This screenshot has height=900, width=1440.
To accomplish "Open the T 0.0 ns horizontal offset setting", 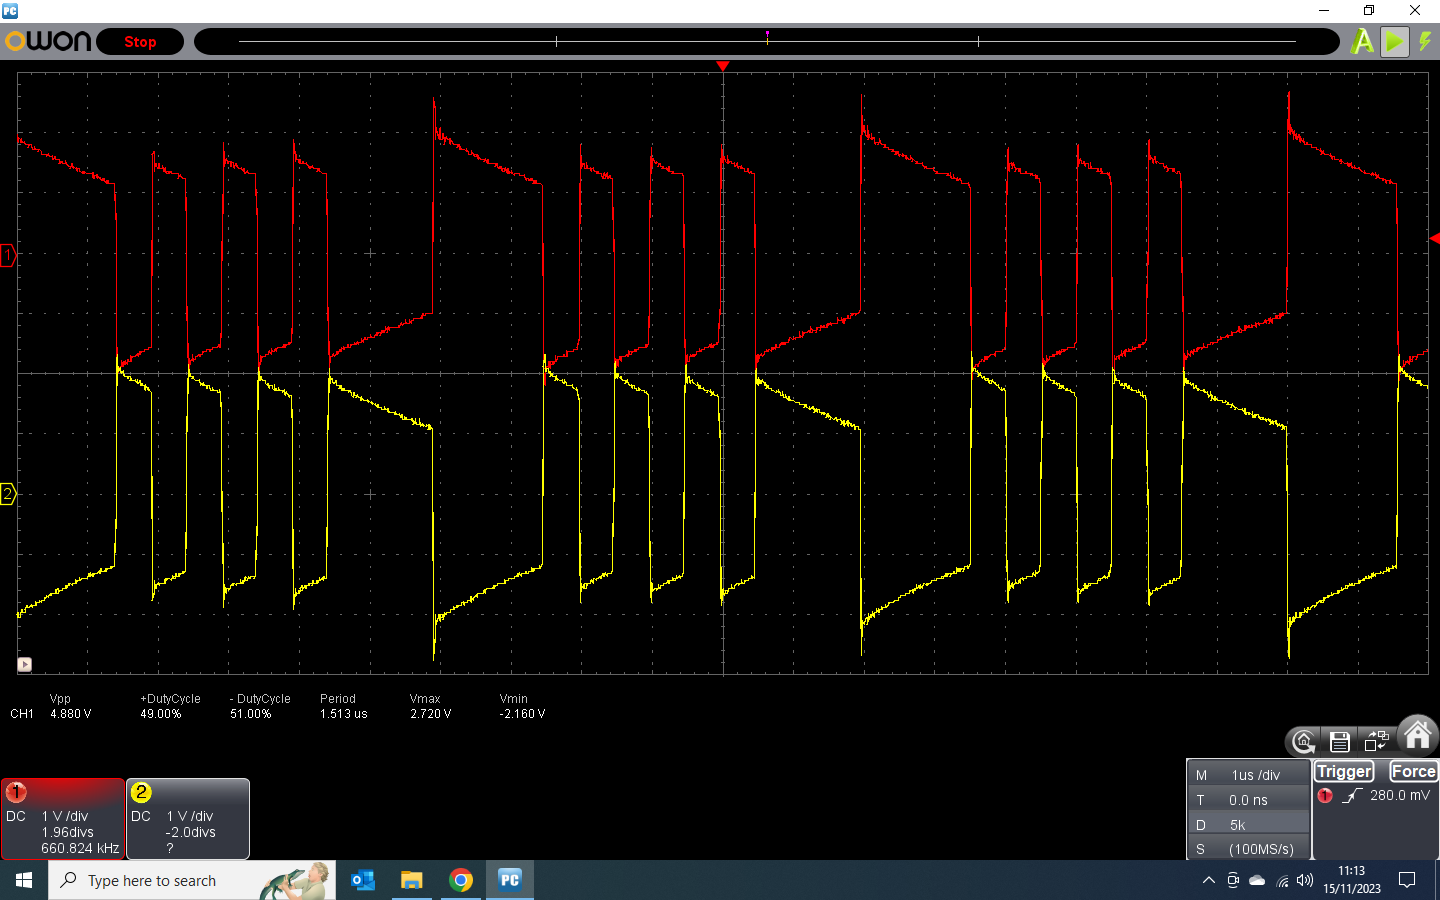I will [1248, 800].
